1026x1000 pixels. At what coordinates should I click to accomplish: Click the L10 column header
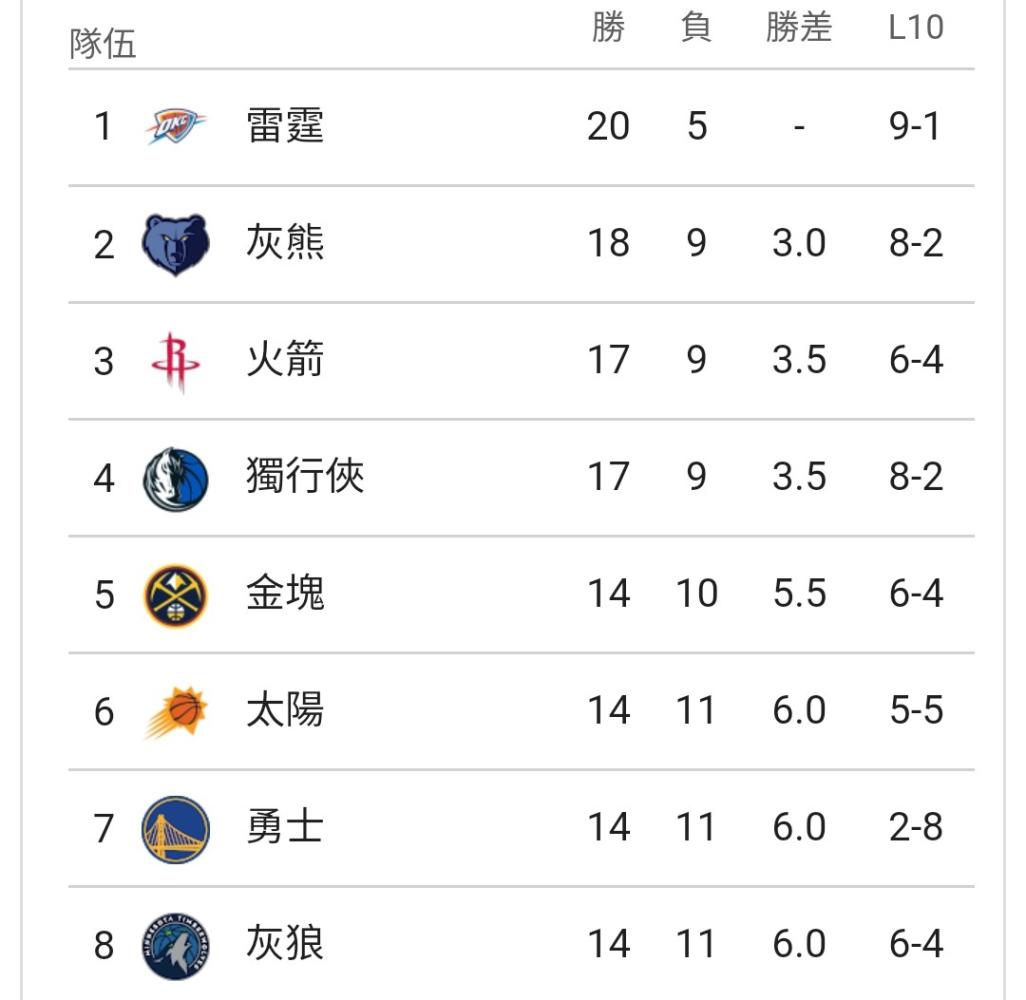915,27
